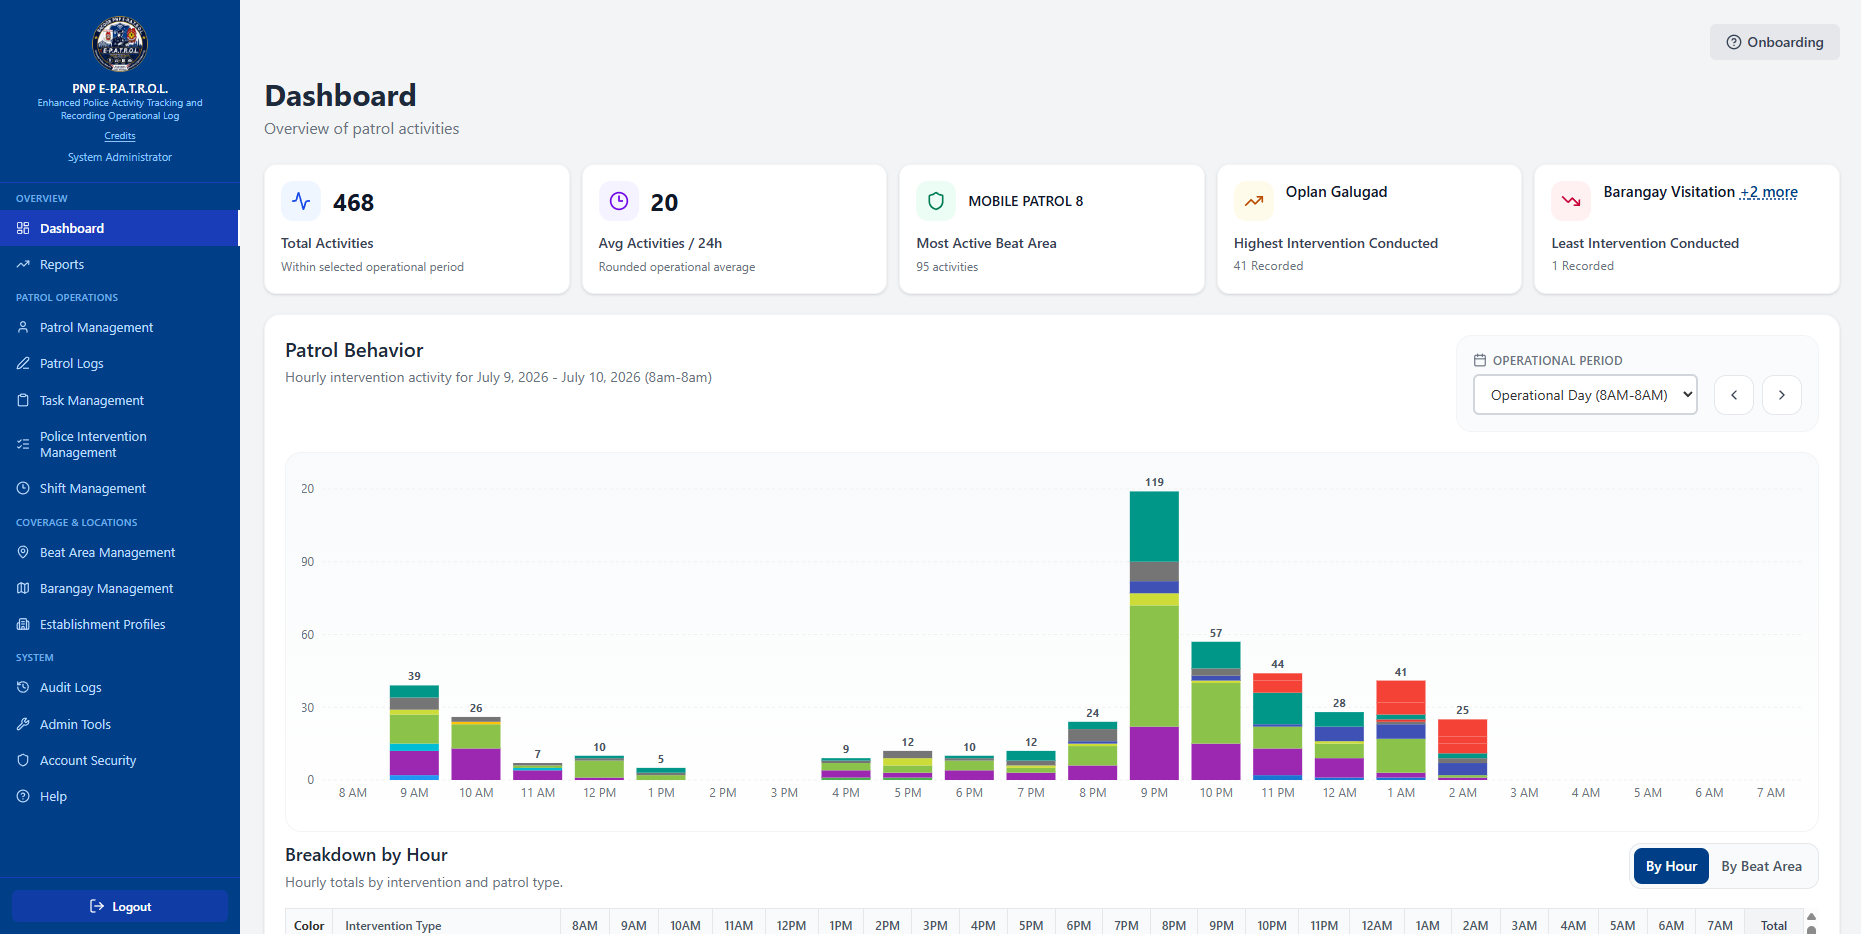The height and width of the screenshot is (934, 1861).
Task: Click the PNP E-PATROL logo emblem
Action: [x=120, y=44]
